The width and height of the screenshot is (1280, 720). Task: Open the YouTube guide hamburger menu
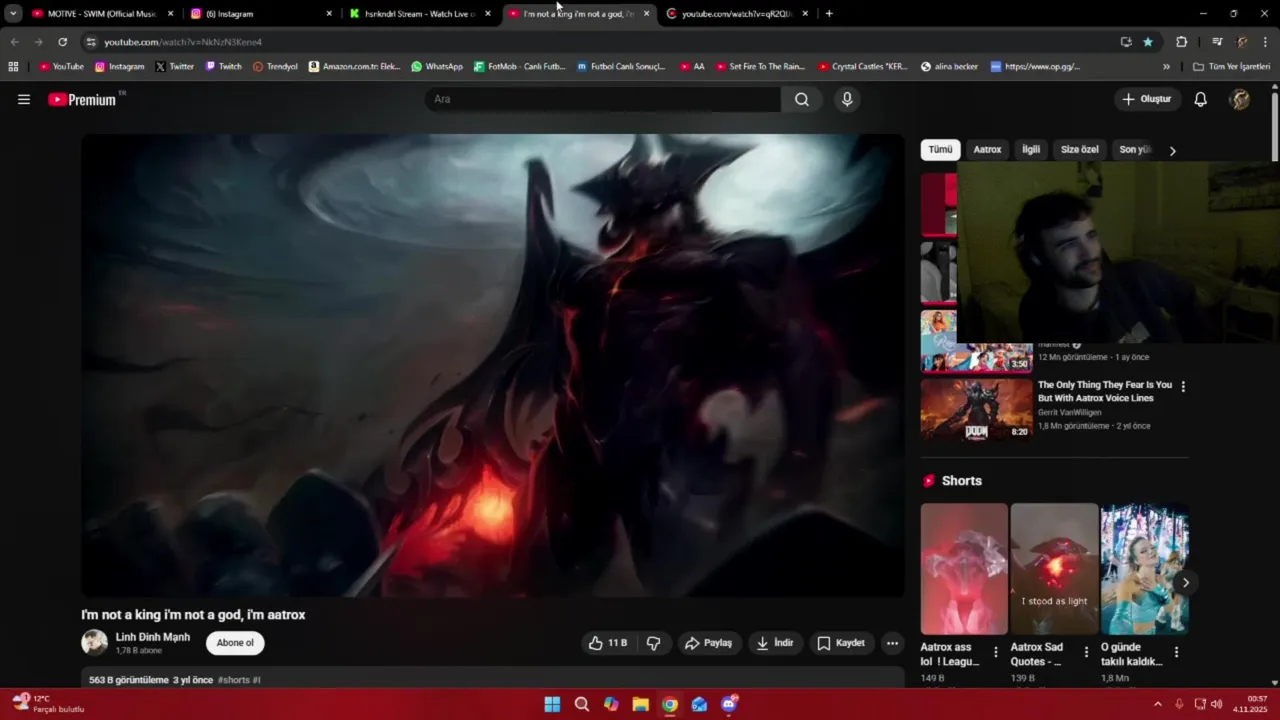click(x=24, y=99)
